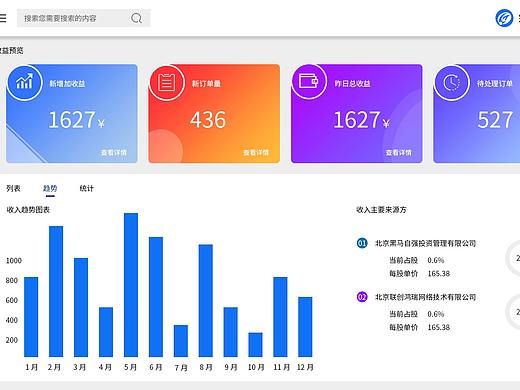The height and width of the screenshot is (390, 520).
Task: Click the clock icon on 待处理订单 card
Action: [x=452, y=82]
